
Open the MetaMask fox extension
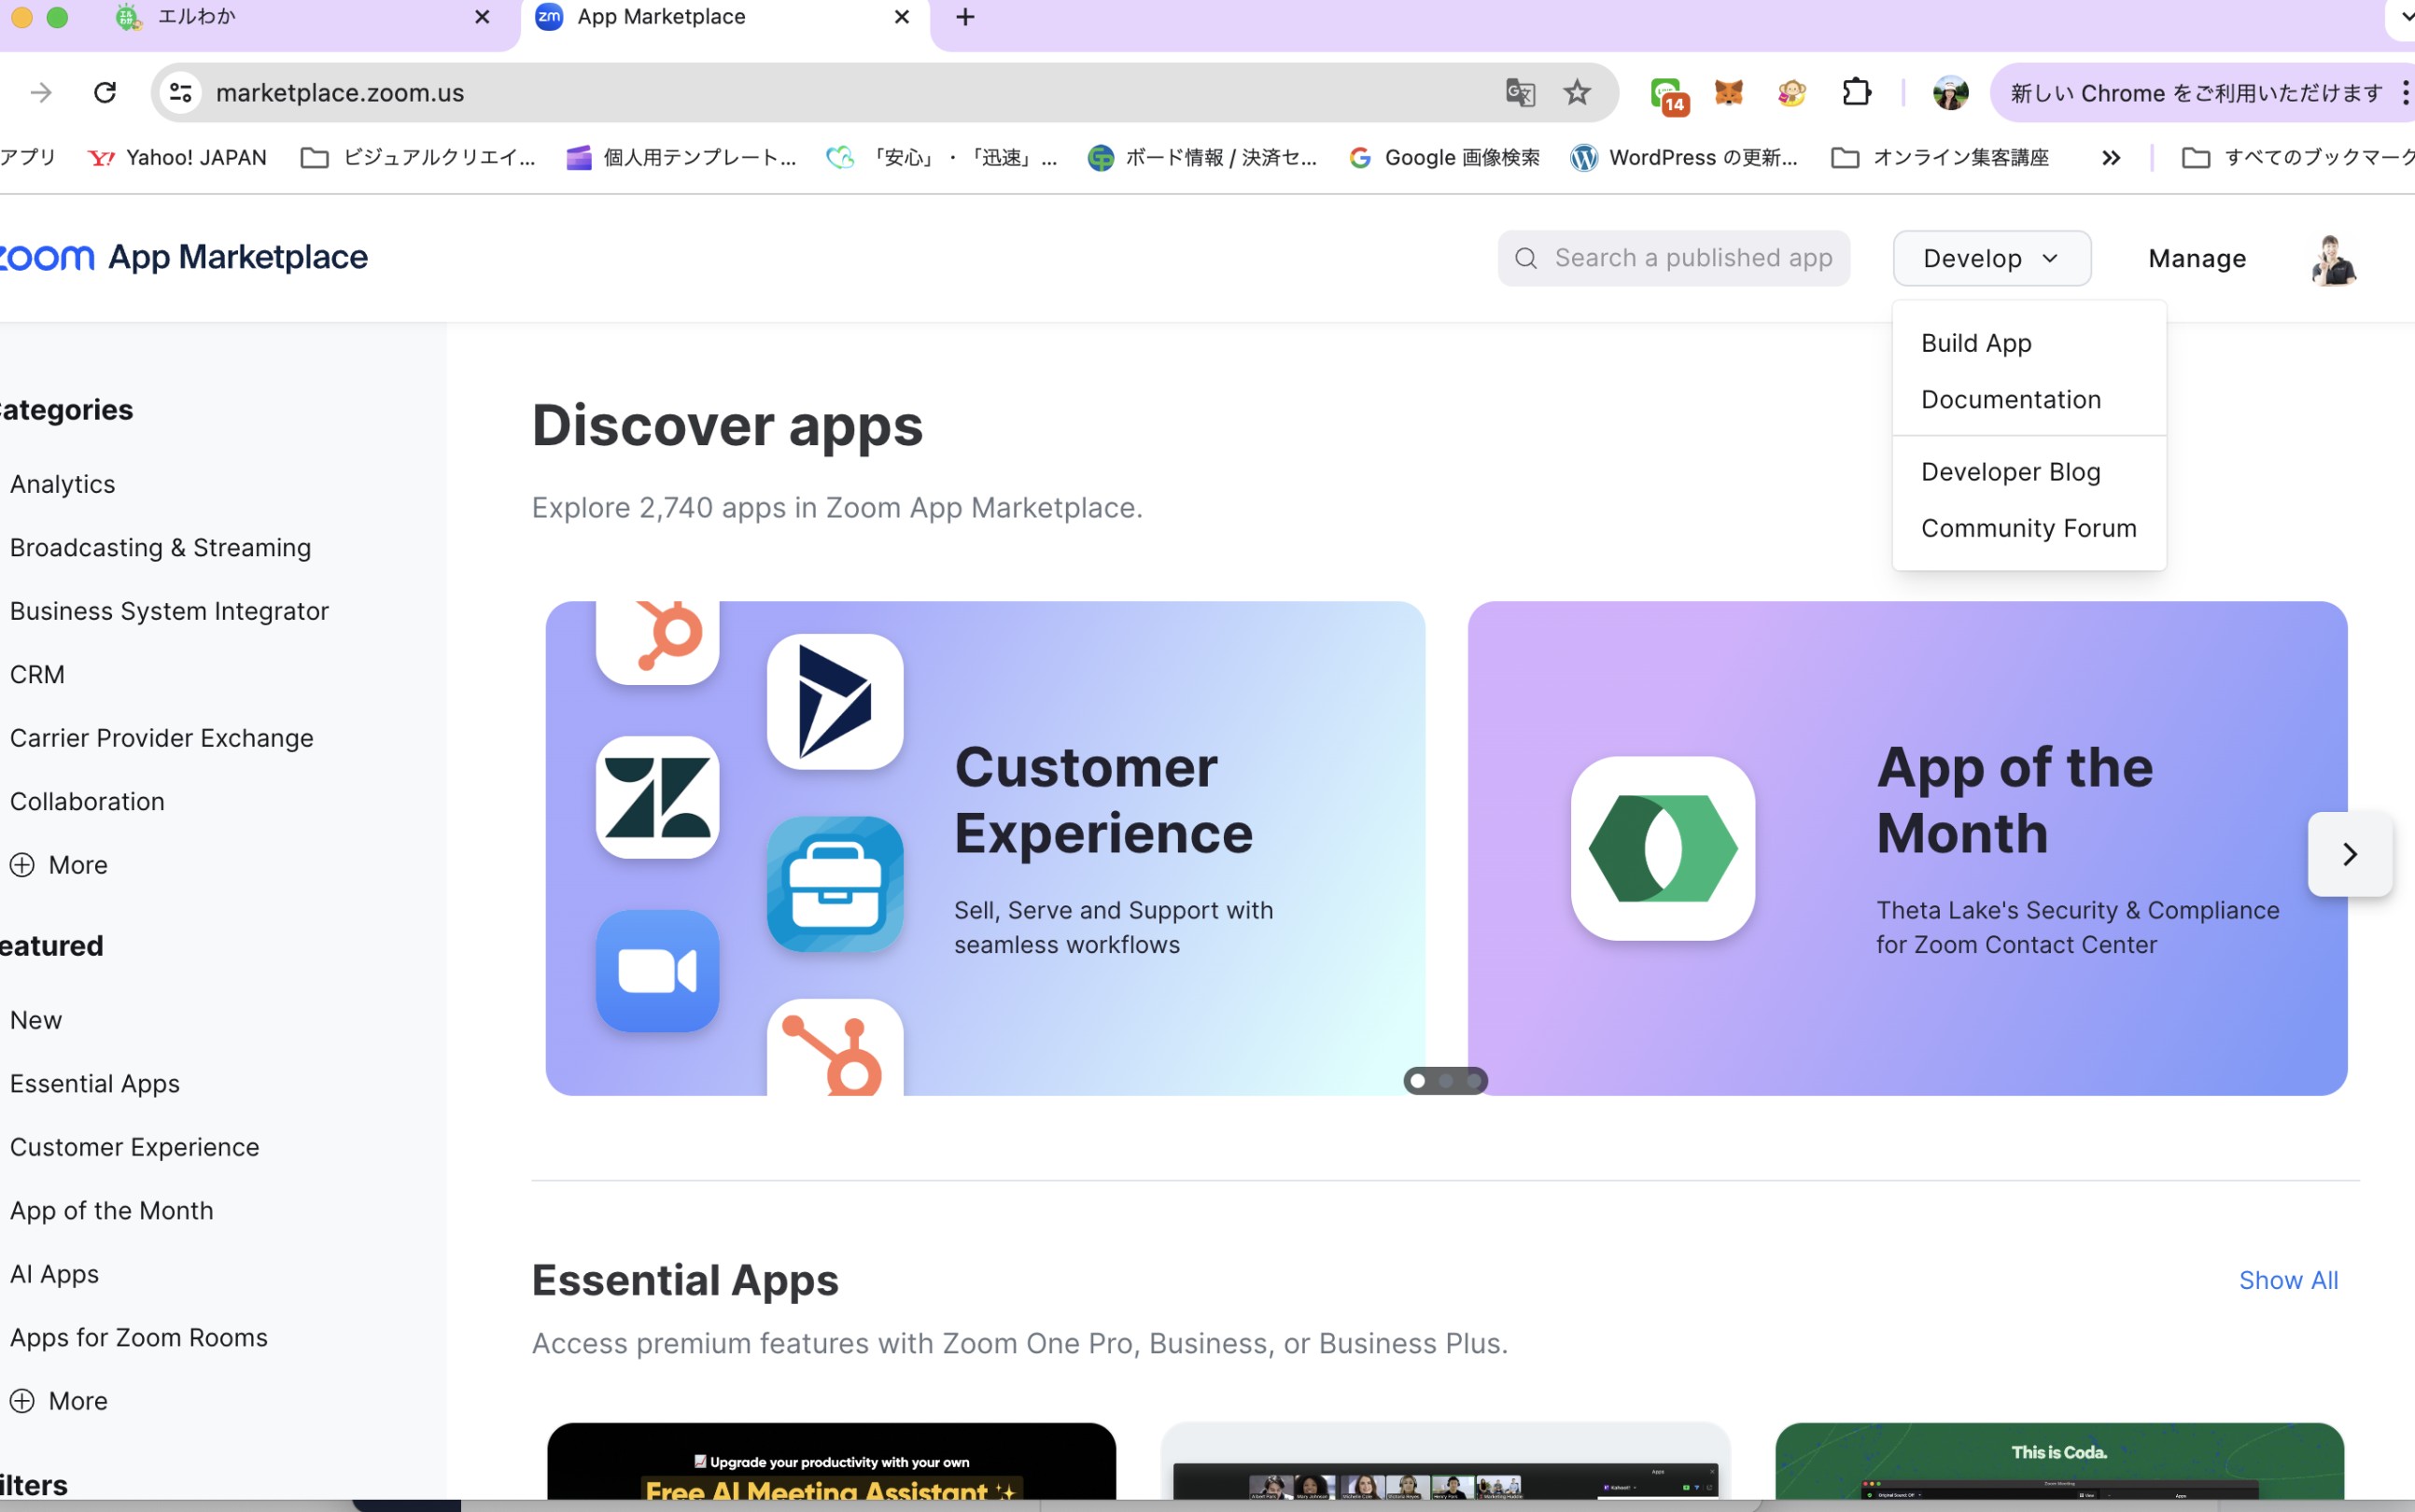pos(1729,93)
